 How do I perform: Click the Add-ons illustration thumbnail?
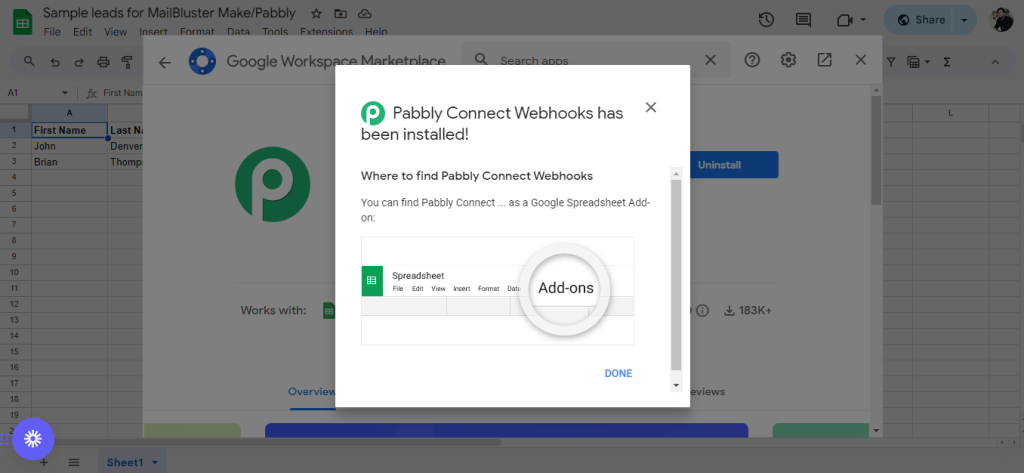[x=498, y=291]
